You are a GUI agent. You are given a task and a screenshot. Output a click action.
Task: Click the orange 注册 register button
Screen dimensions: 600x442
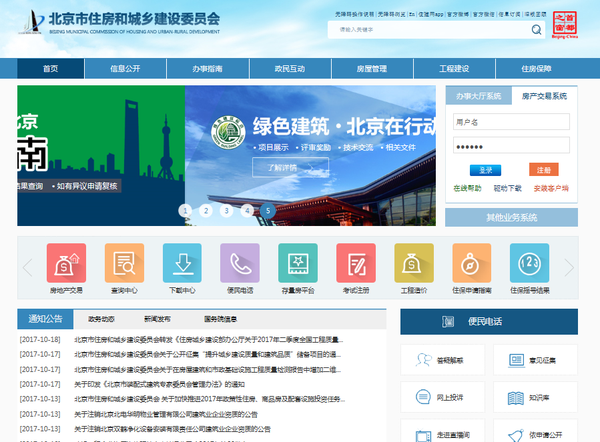(x=544, y=170)
